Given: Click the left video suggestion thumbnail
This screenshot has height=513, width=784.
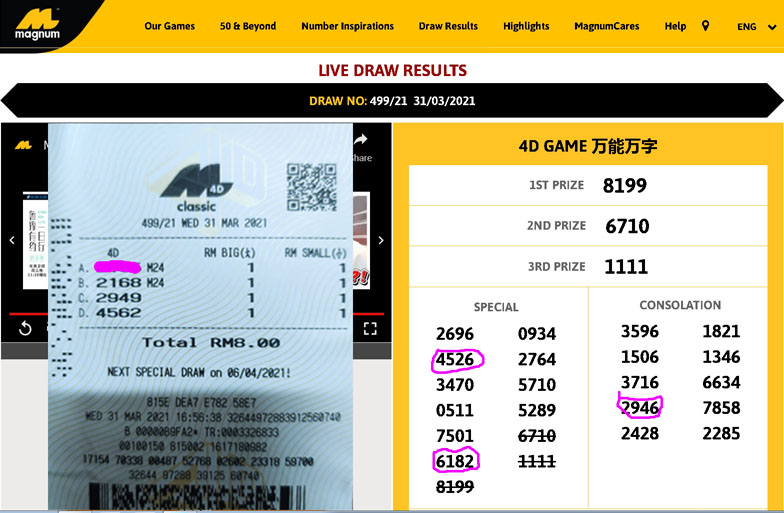Looking at the screenshot, I should coord(35,240).
